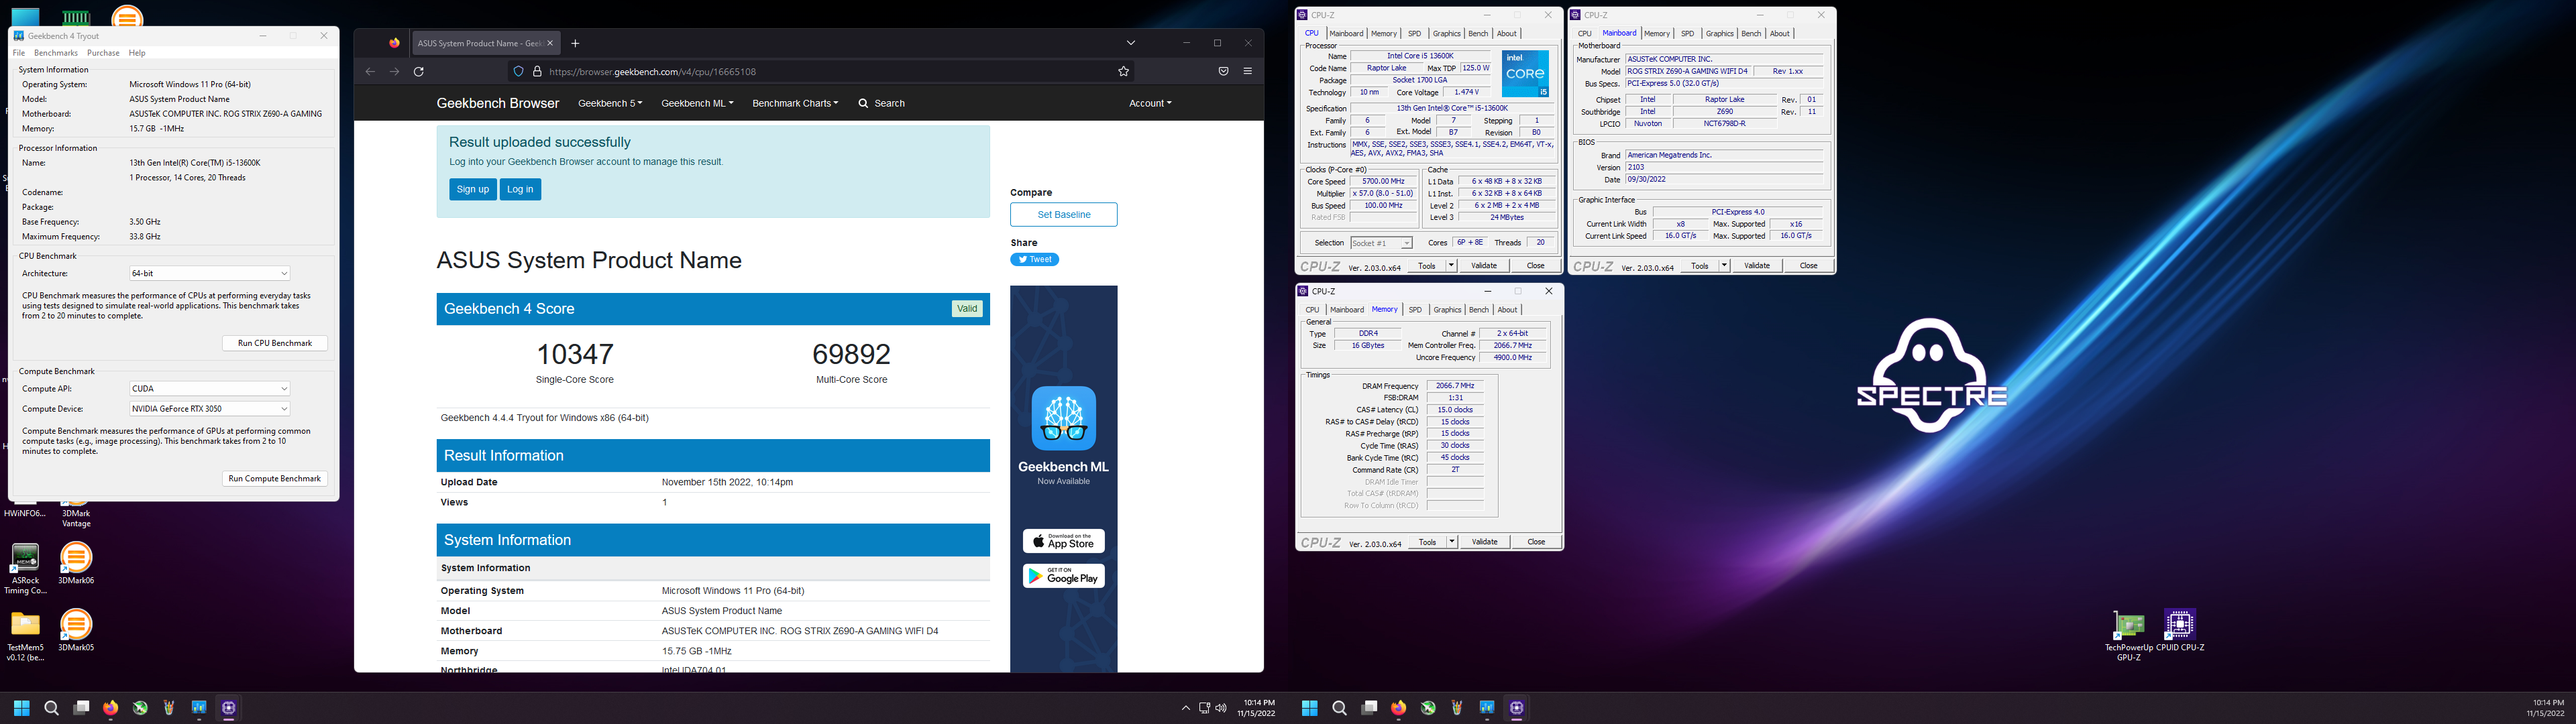The width and height of the screenshot is (2576, 724).
Task: Bookmark this page with the star icon
Action: click(x=1123, y=71)
